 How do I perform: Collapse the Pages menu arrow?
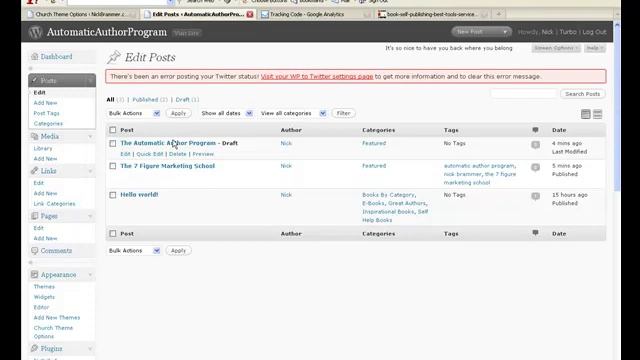click(x=90, y=216)
